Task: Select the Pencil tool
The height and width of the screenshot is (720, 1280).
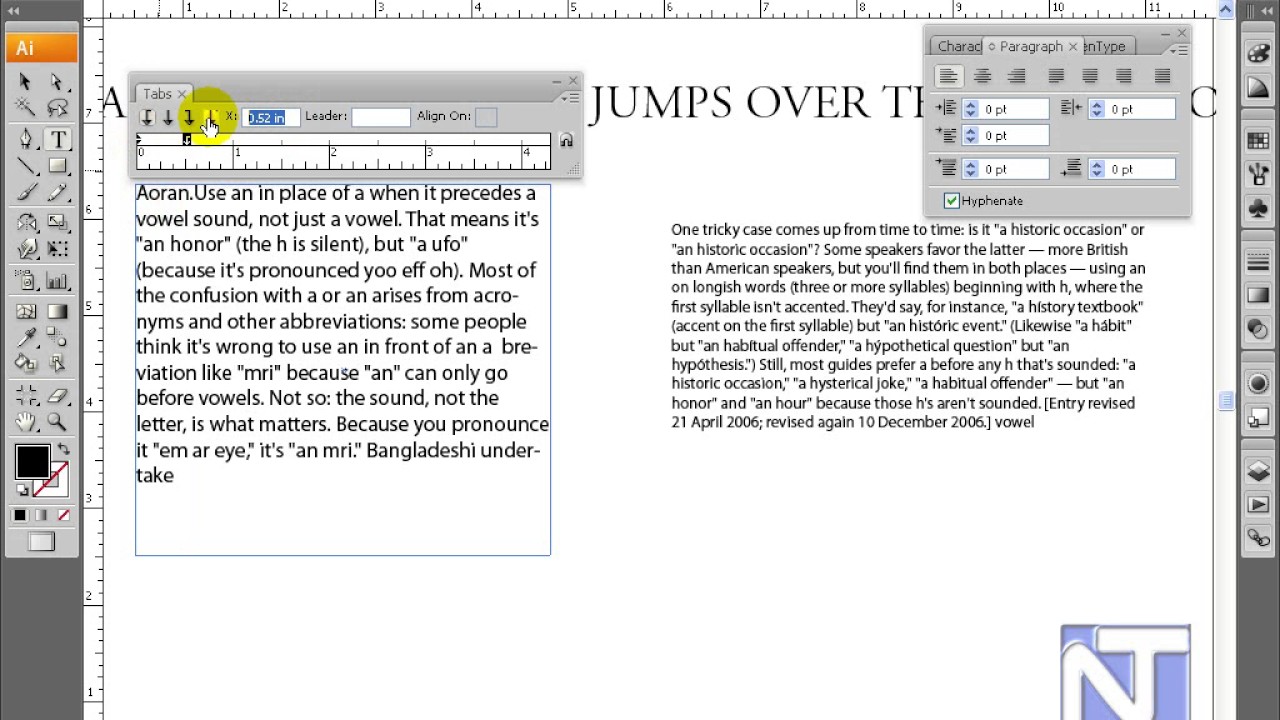Action: 57,192
